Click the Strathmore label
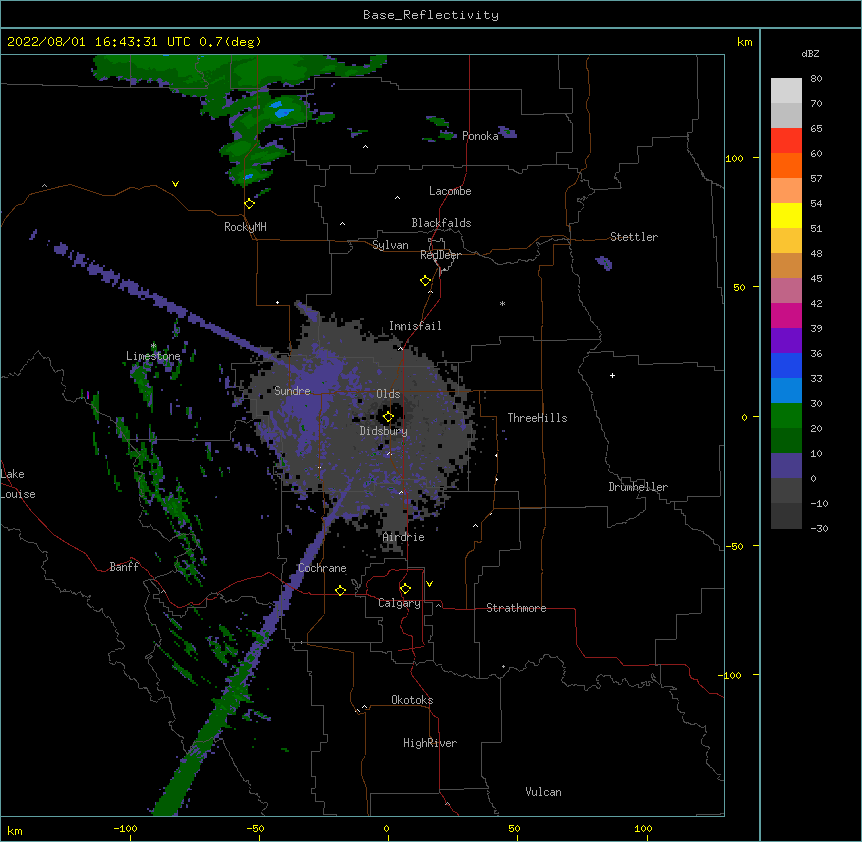This screenshot has width=862, height=842. pos(516,608)
